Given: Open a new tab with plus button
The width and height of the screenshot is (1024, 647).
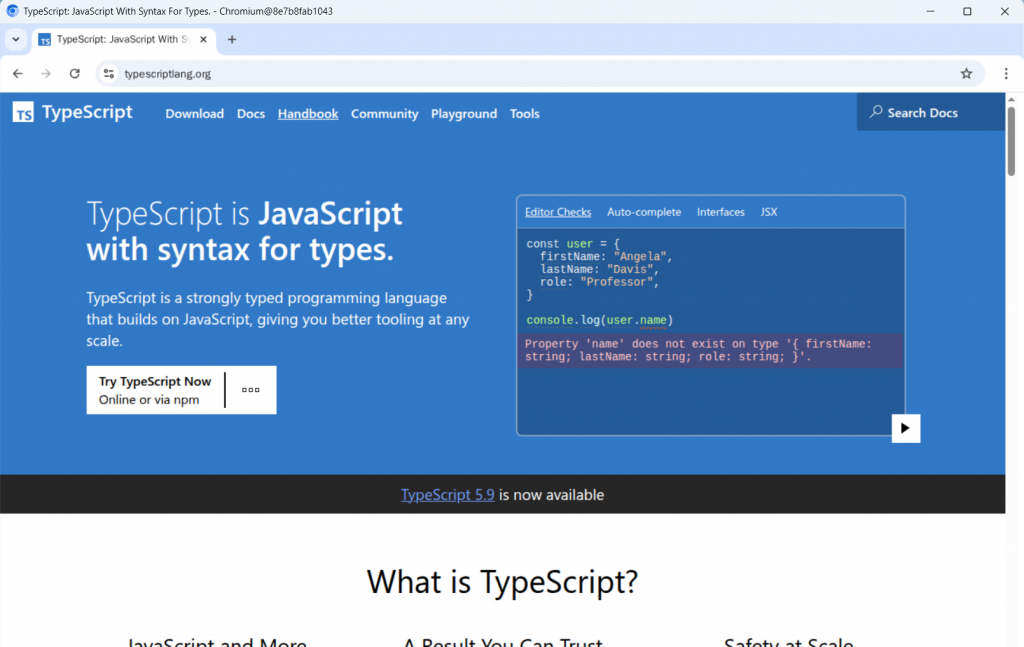Looking at the screenshot, I should [232, 39].
